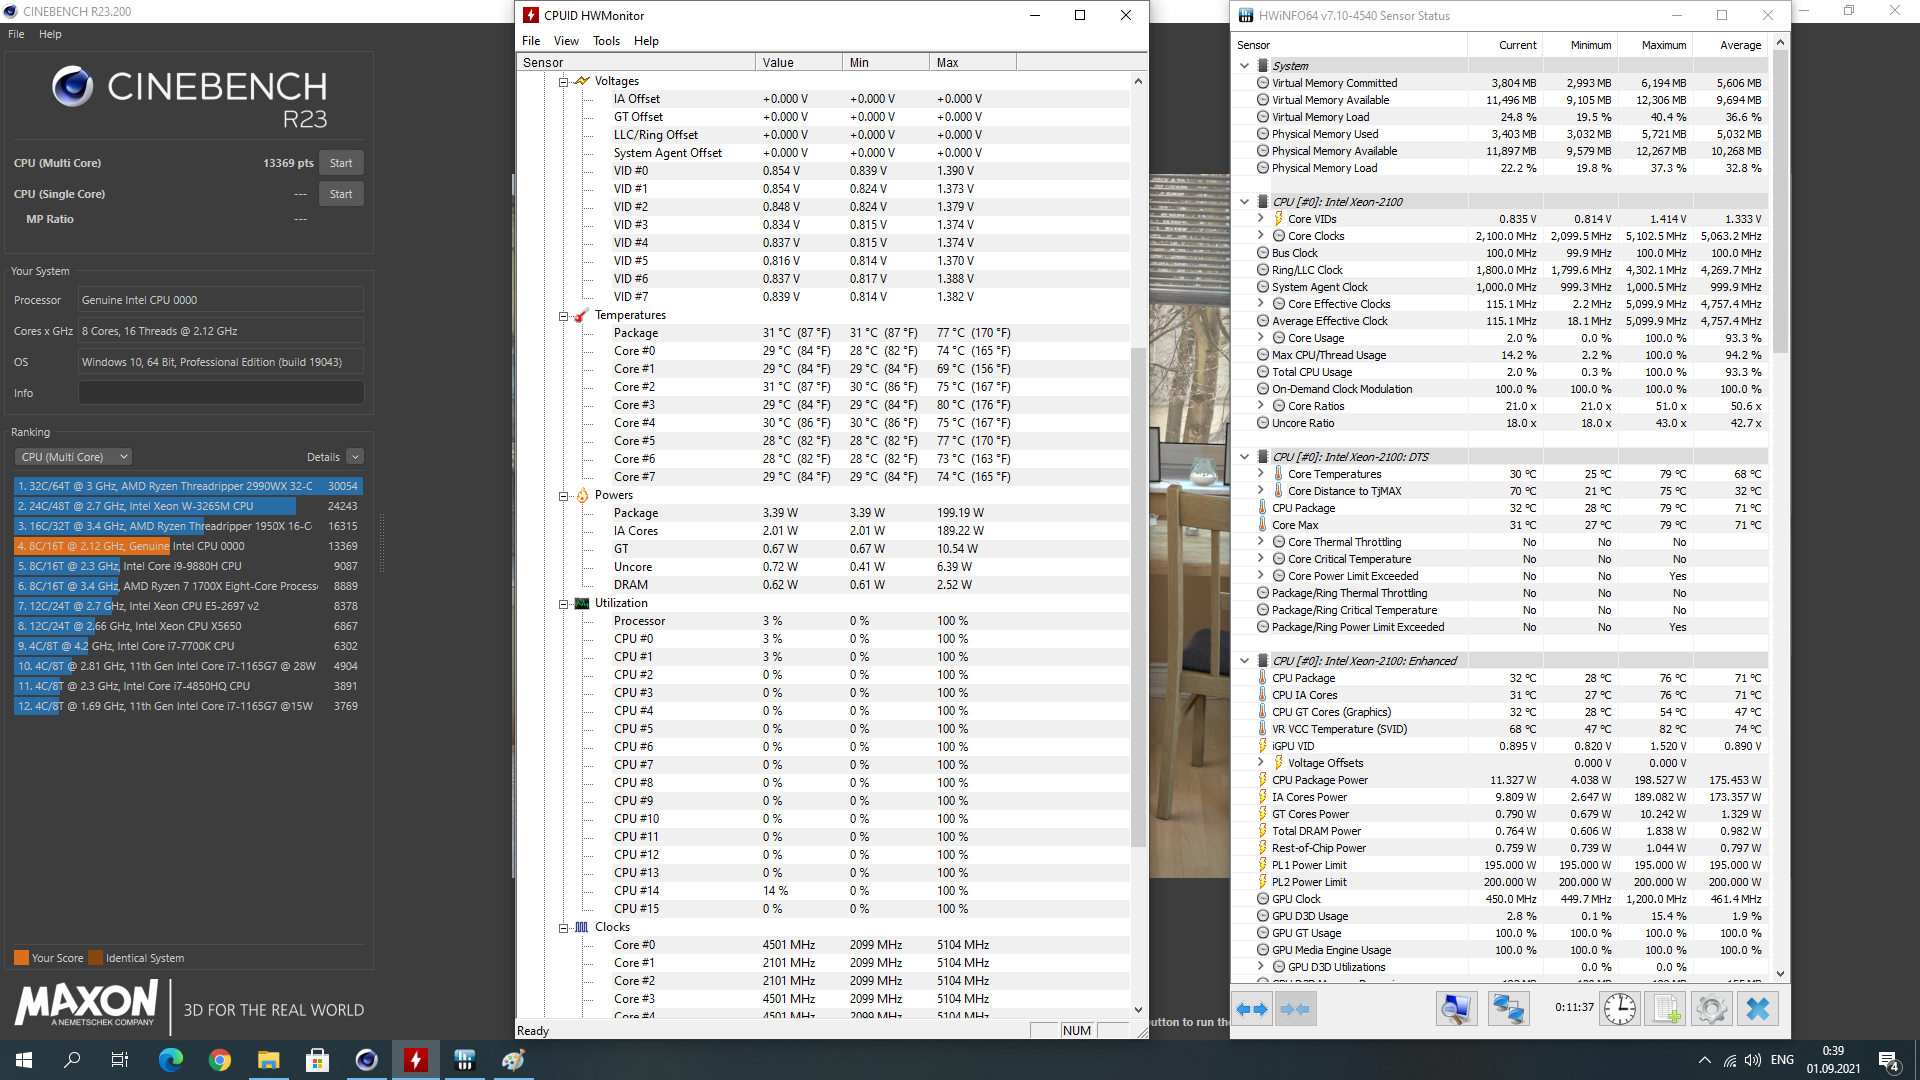
Task: Click the Cinebench Info input field
Action: [x=221, y=393]
